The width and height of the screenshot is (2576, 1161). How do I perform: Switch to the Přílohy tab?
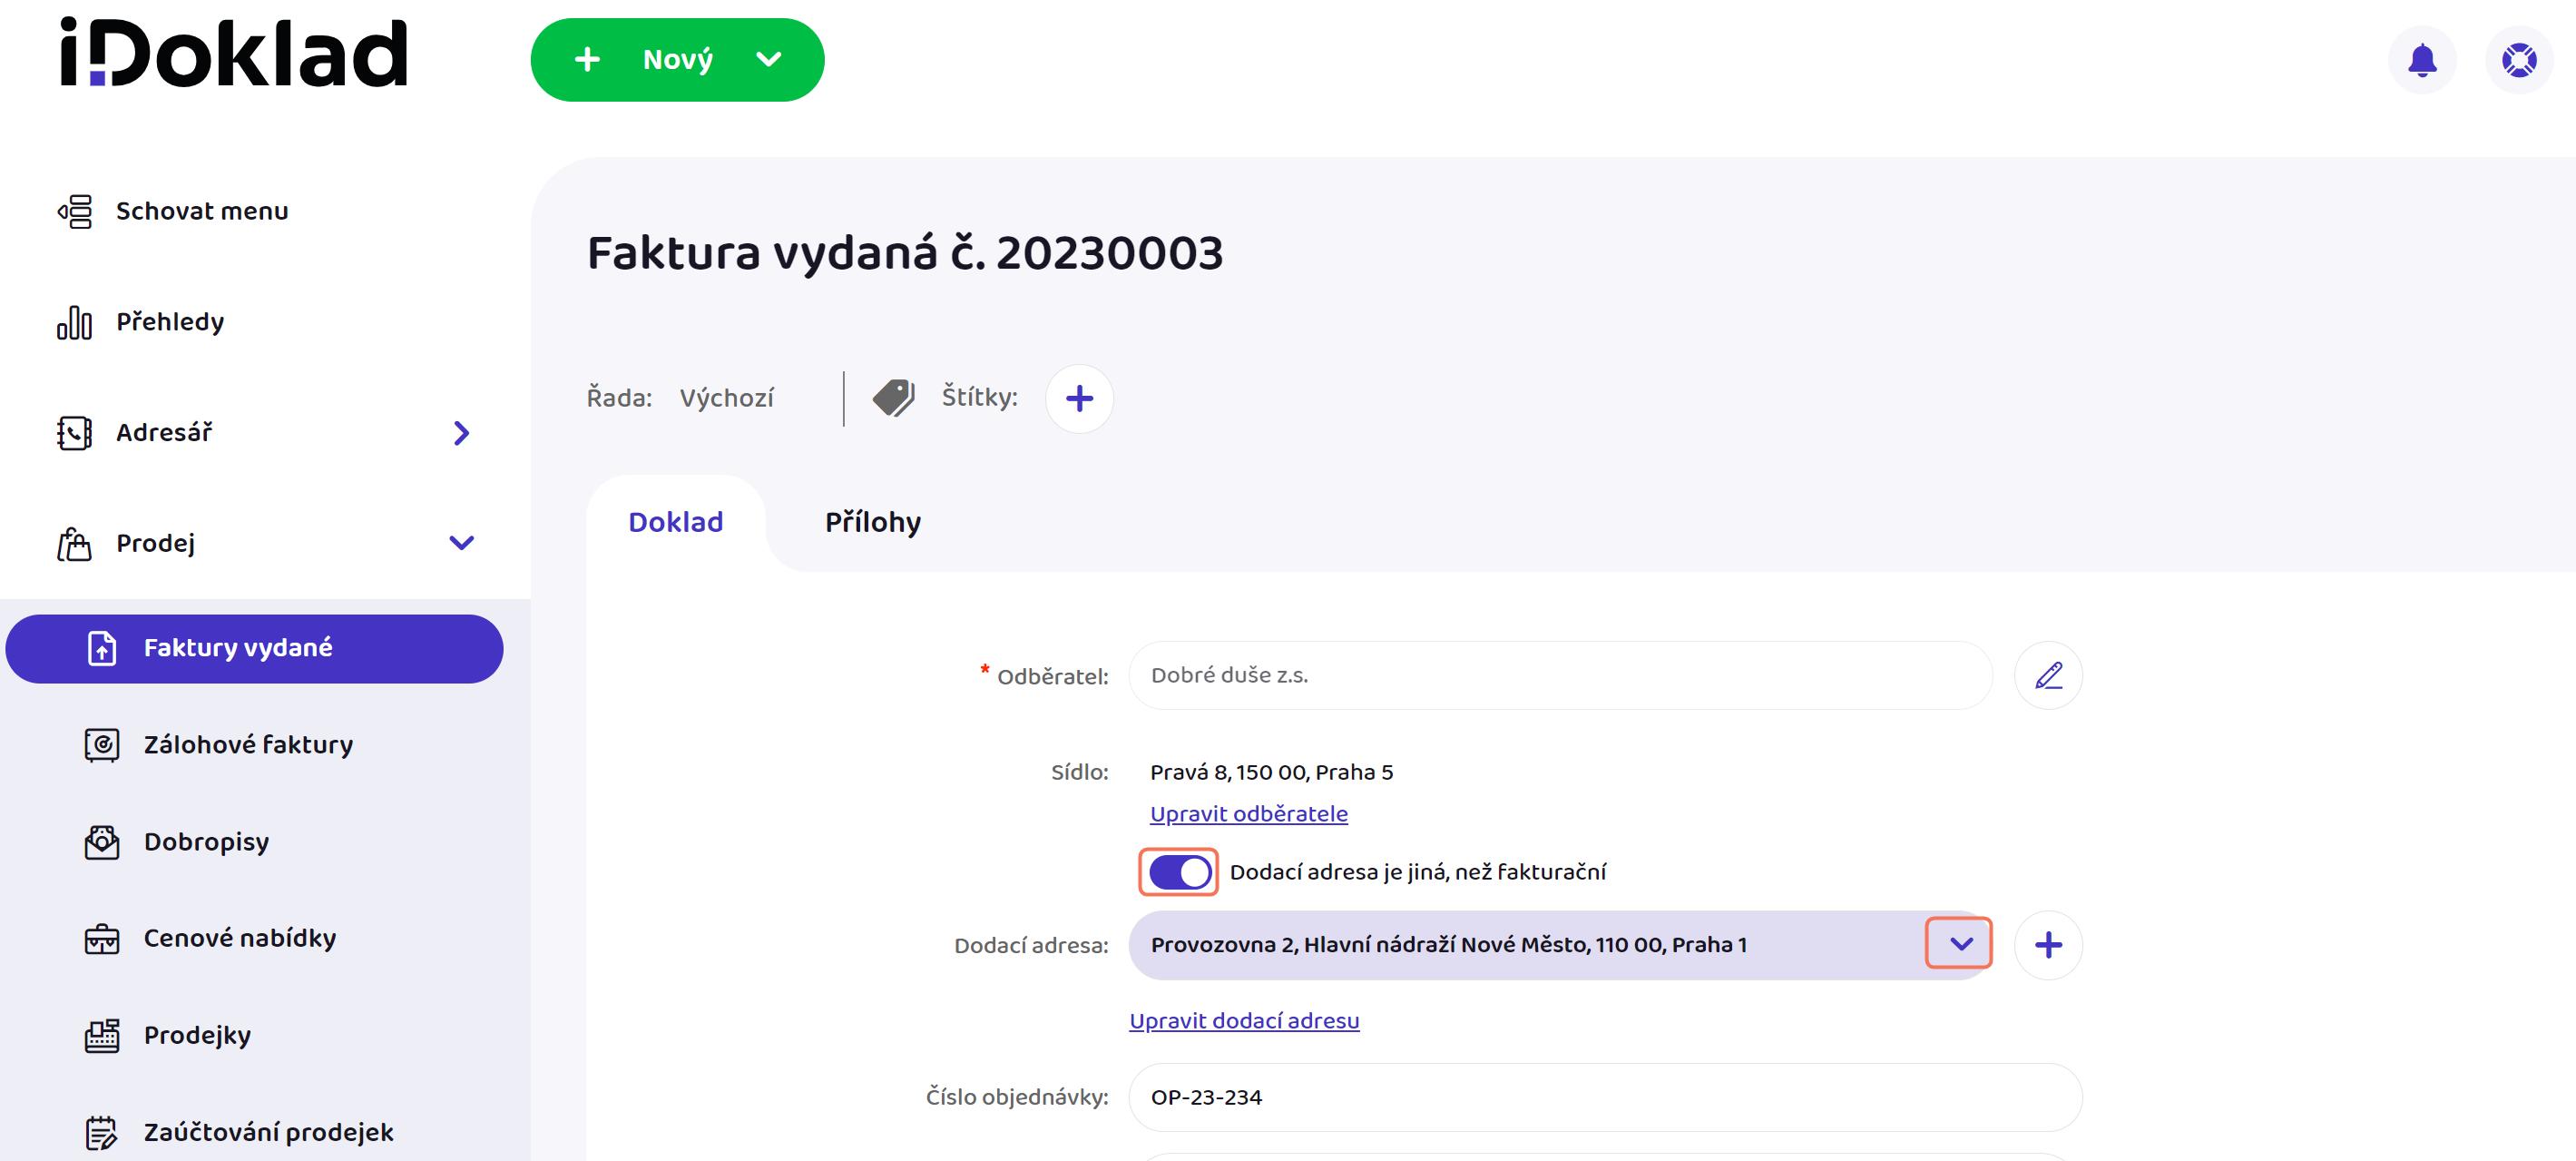click(873, 522)
